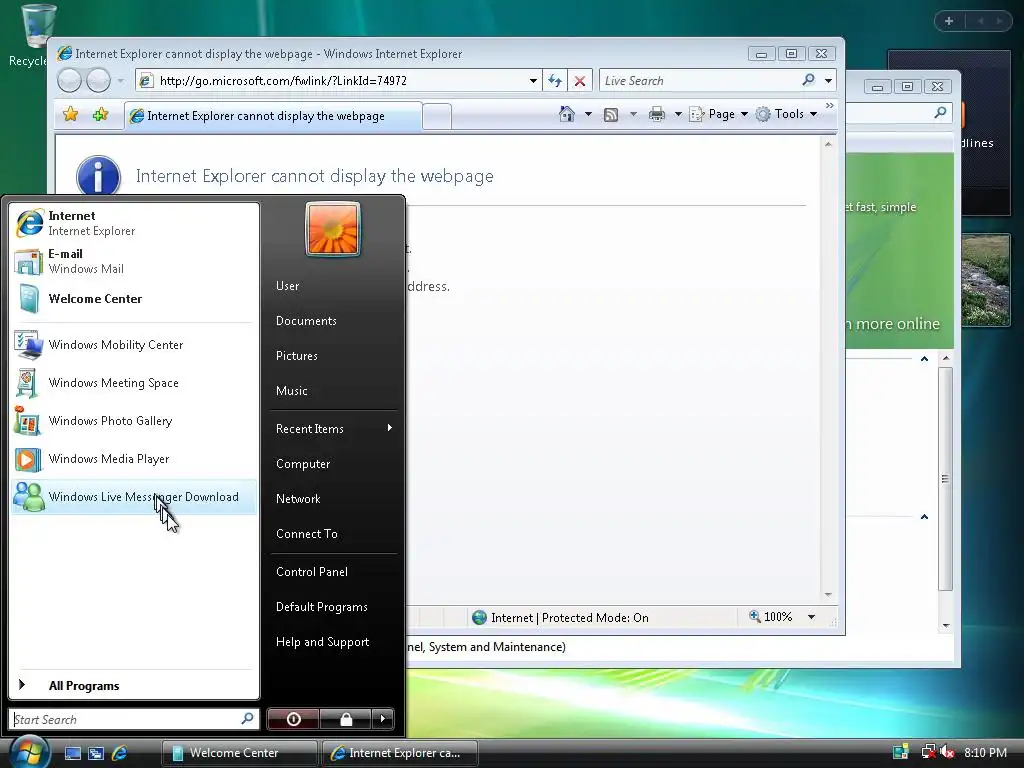Click Welcome Center search magnifier icon
The width and height of the screenshot is (1024, 768).
coord(940,112)
